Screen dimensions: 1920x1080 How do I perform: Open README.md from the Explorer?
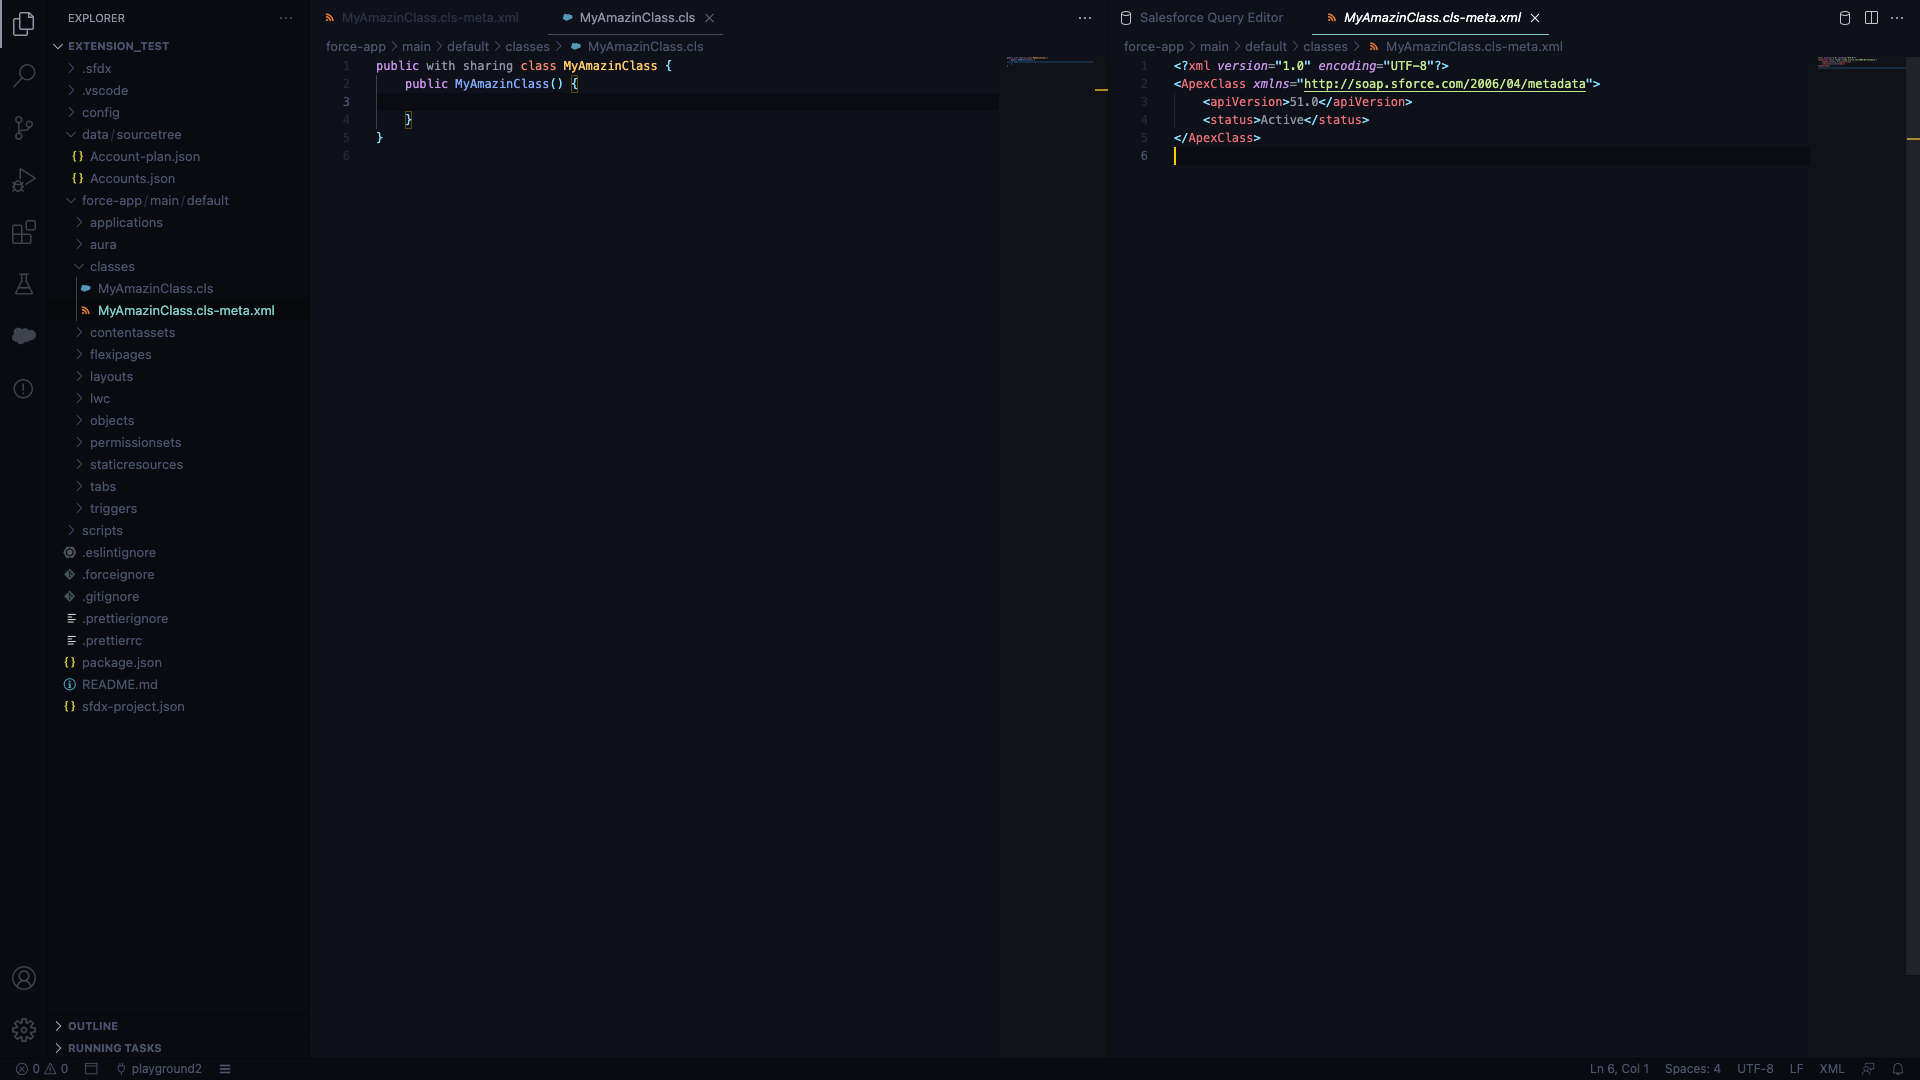(120, 684)
